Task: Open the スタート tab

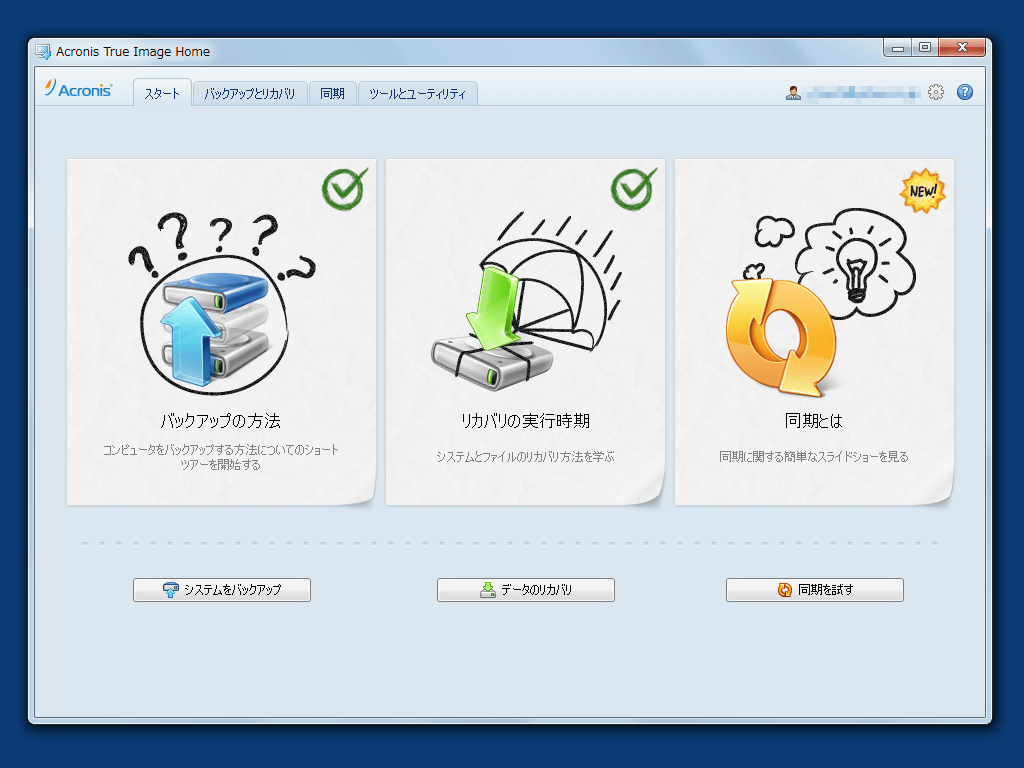Action: pos(162,93)
